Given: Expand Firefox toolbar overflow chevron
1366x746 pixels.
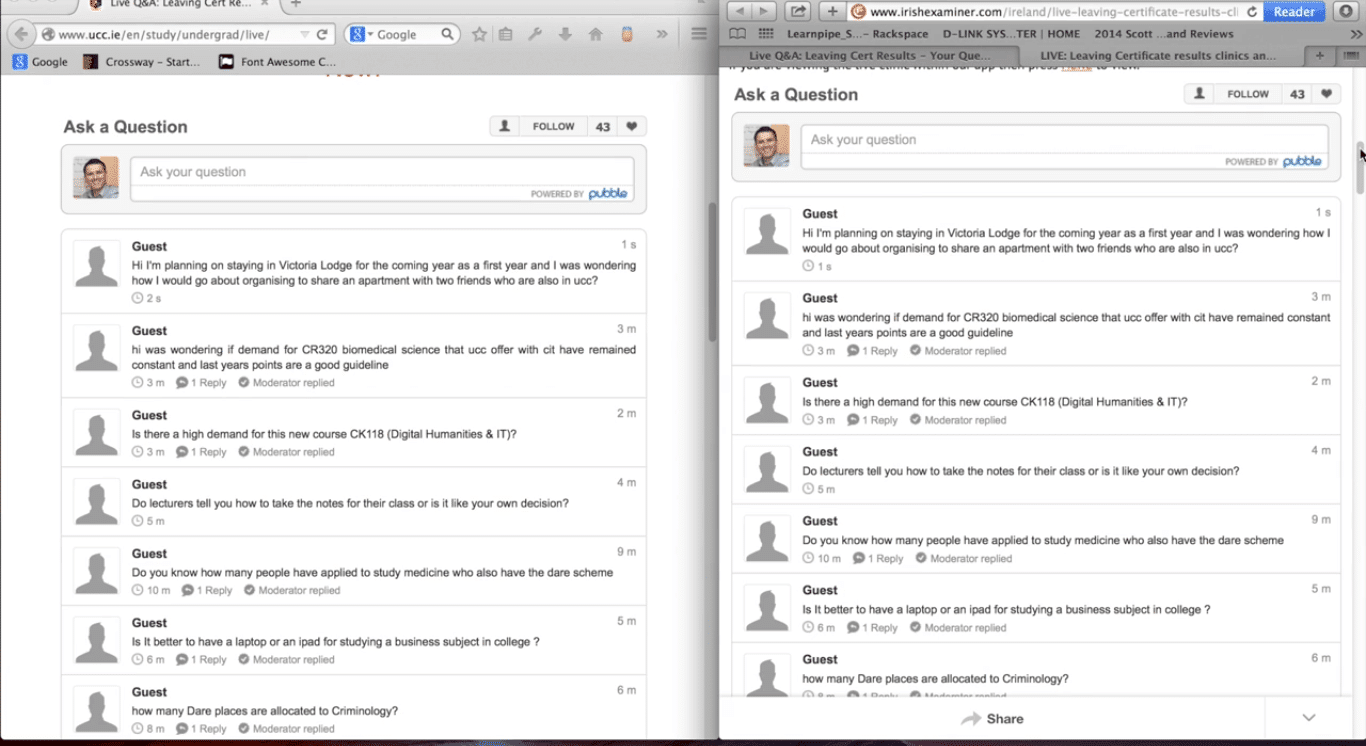Looking at the screenshot, I should coord(662,34).
